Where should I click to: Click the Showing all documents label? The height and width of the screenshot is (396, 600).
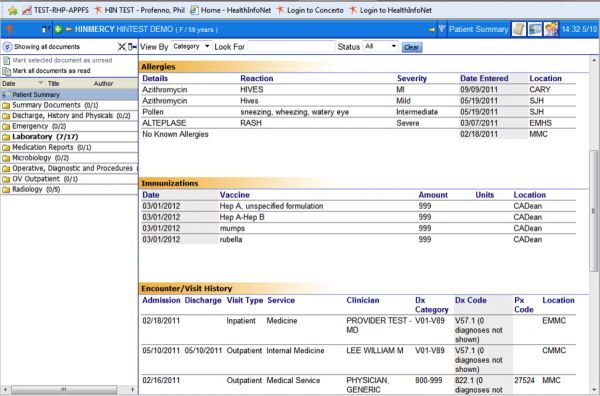(47, 47)
